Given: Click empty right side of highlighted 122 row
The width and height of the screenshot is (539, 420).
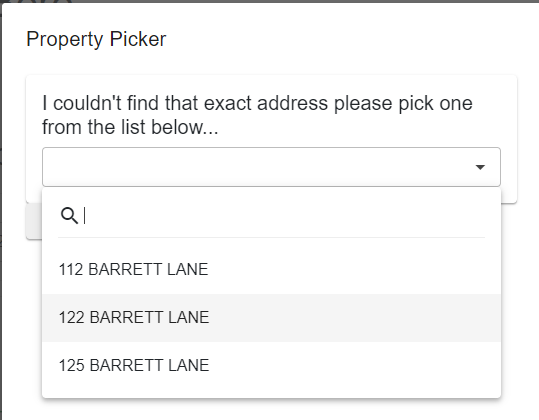Looking at the screenshot, I should 354,317.
